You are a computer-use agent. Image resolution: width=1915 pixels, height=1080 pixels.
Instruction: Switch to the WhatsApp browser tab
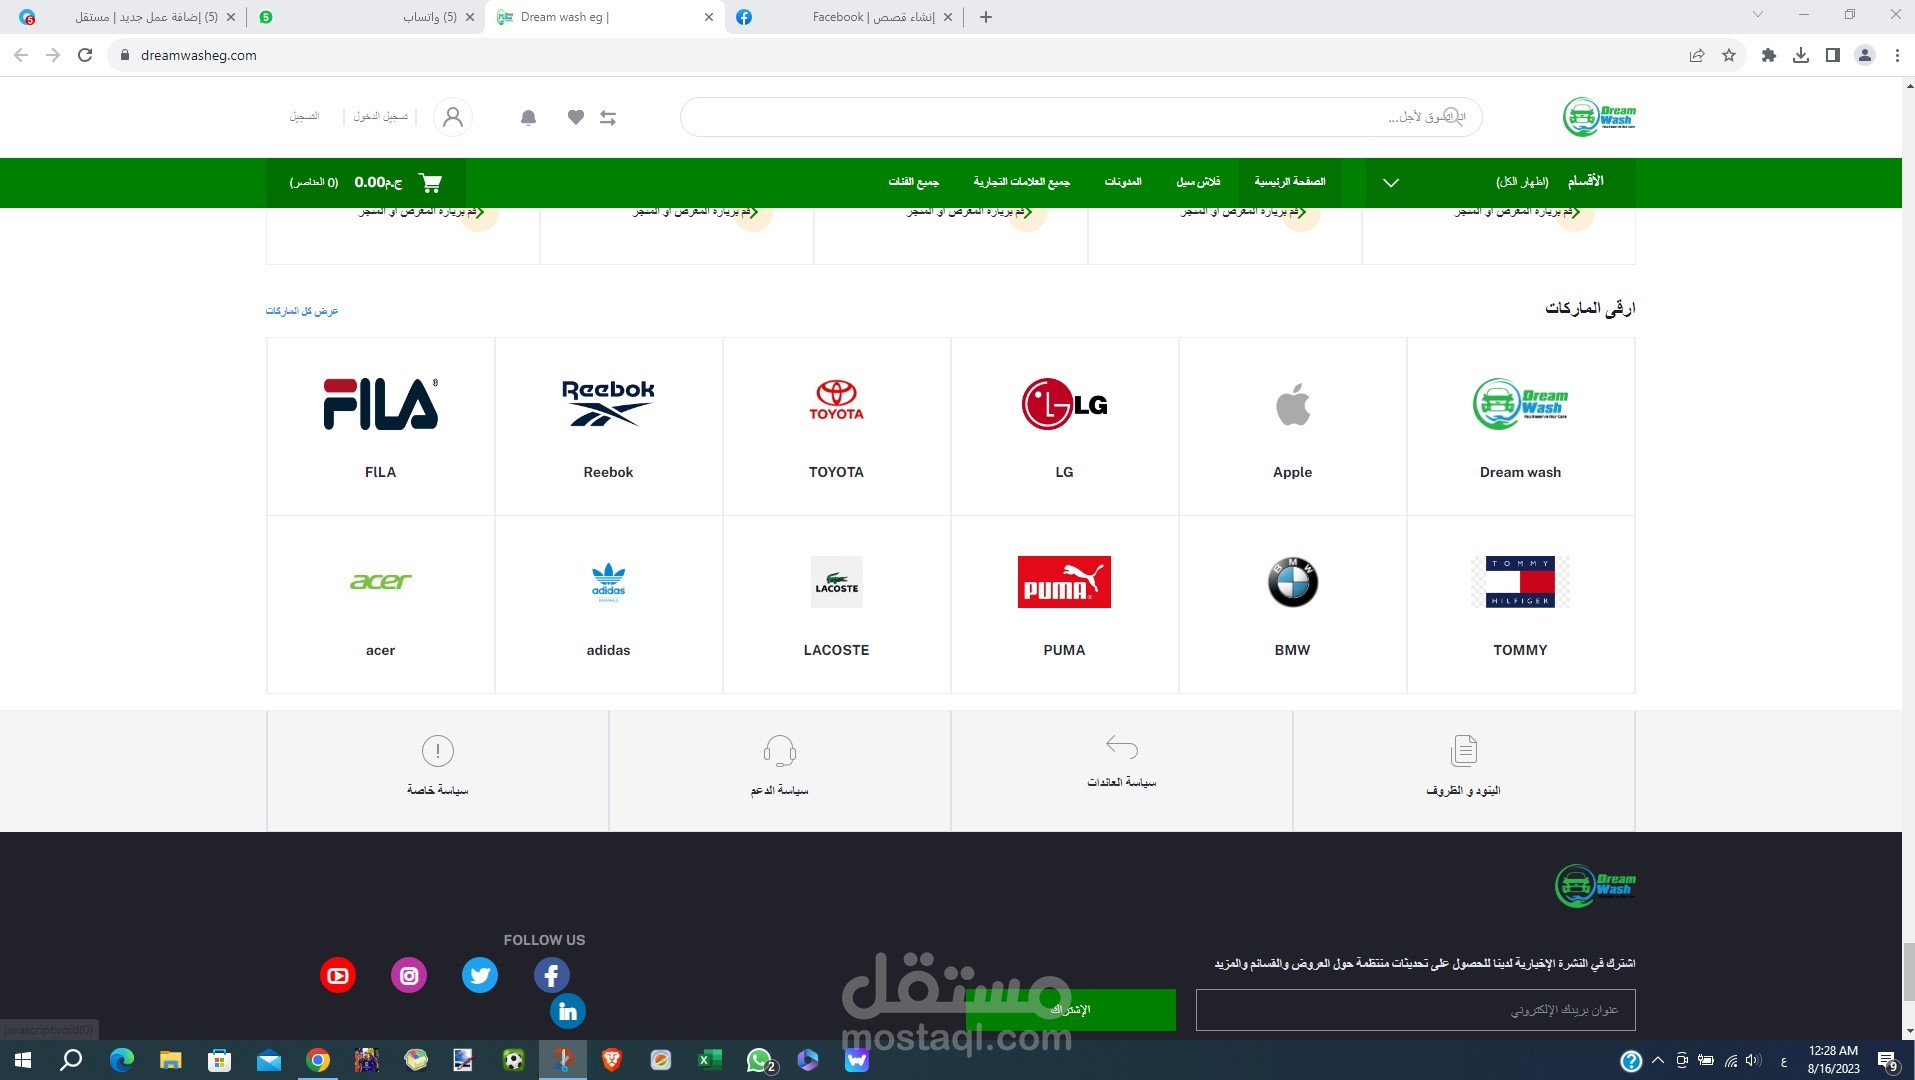click(x=367, y=17)
